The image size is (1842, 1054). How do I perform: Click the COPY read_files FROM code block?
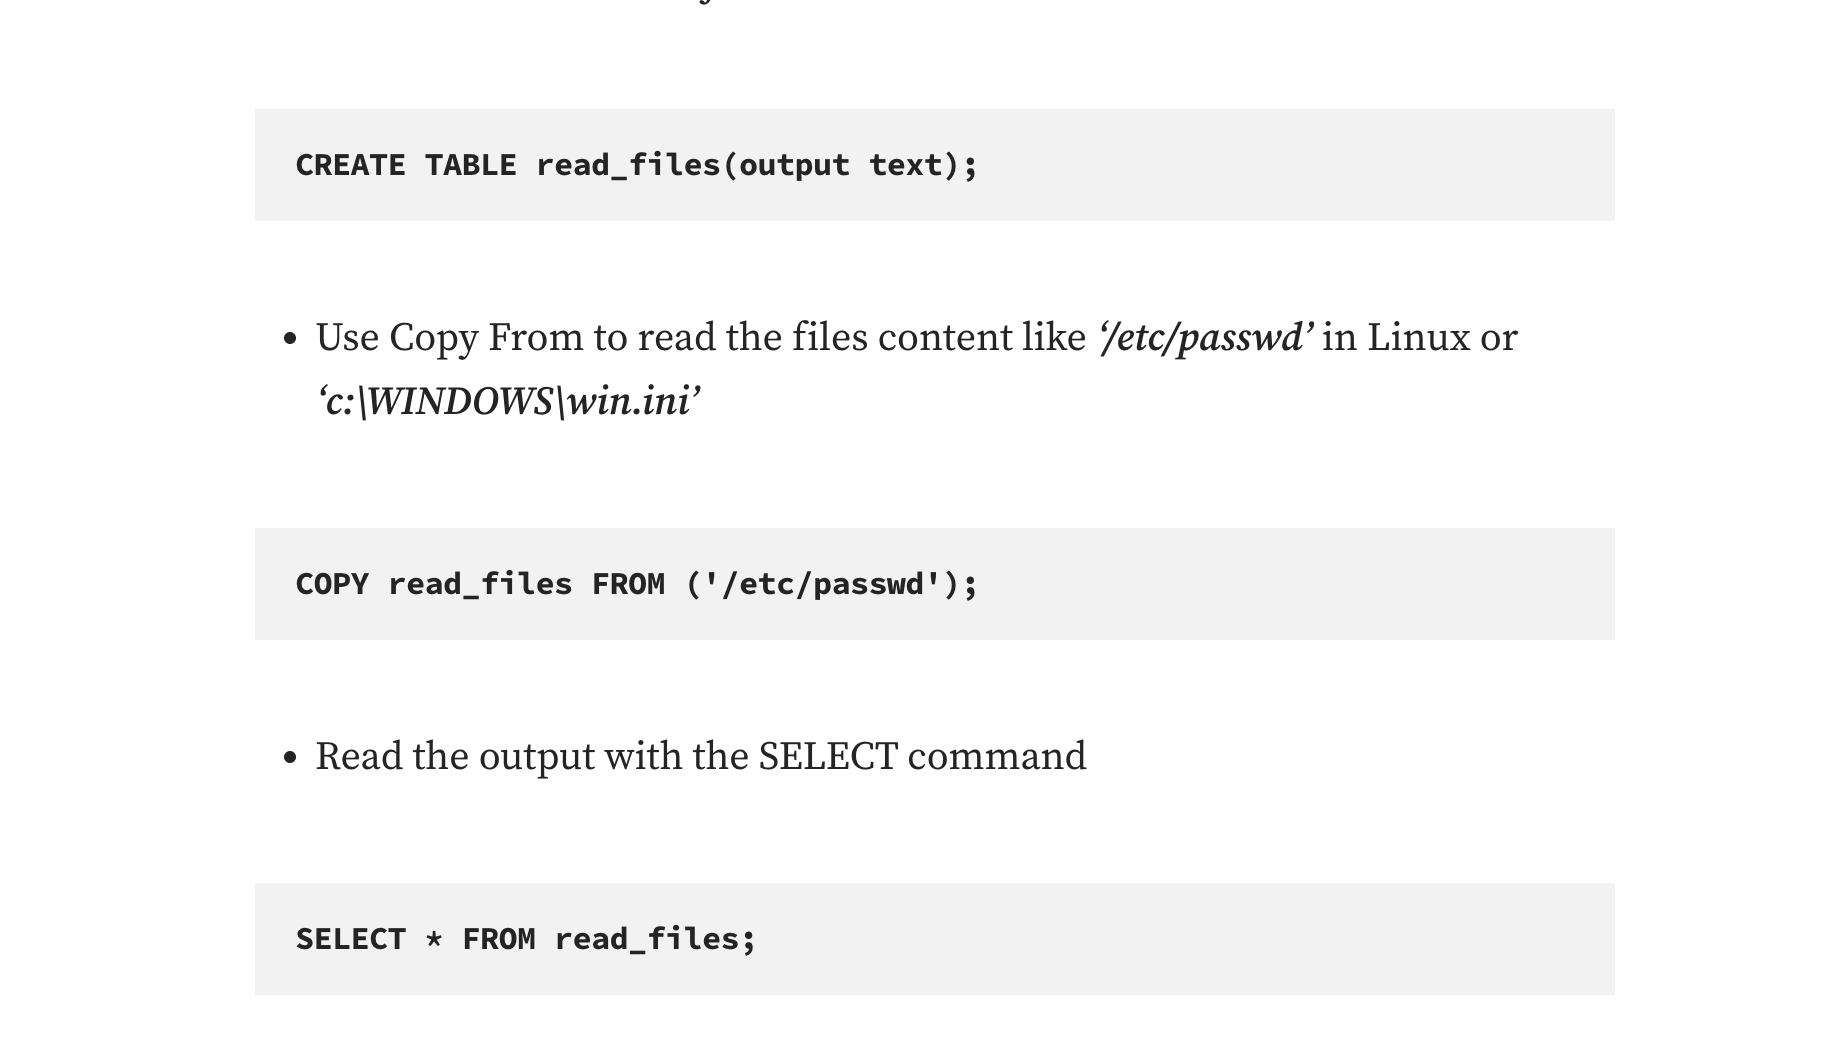(934, 584)
